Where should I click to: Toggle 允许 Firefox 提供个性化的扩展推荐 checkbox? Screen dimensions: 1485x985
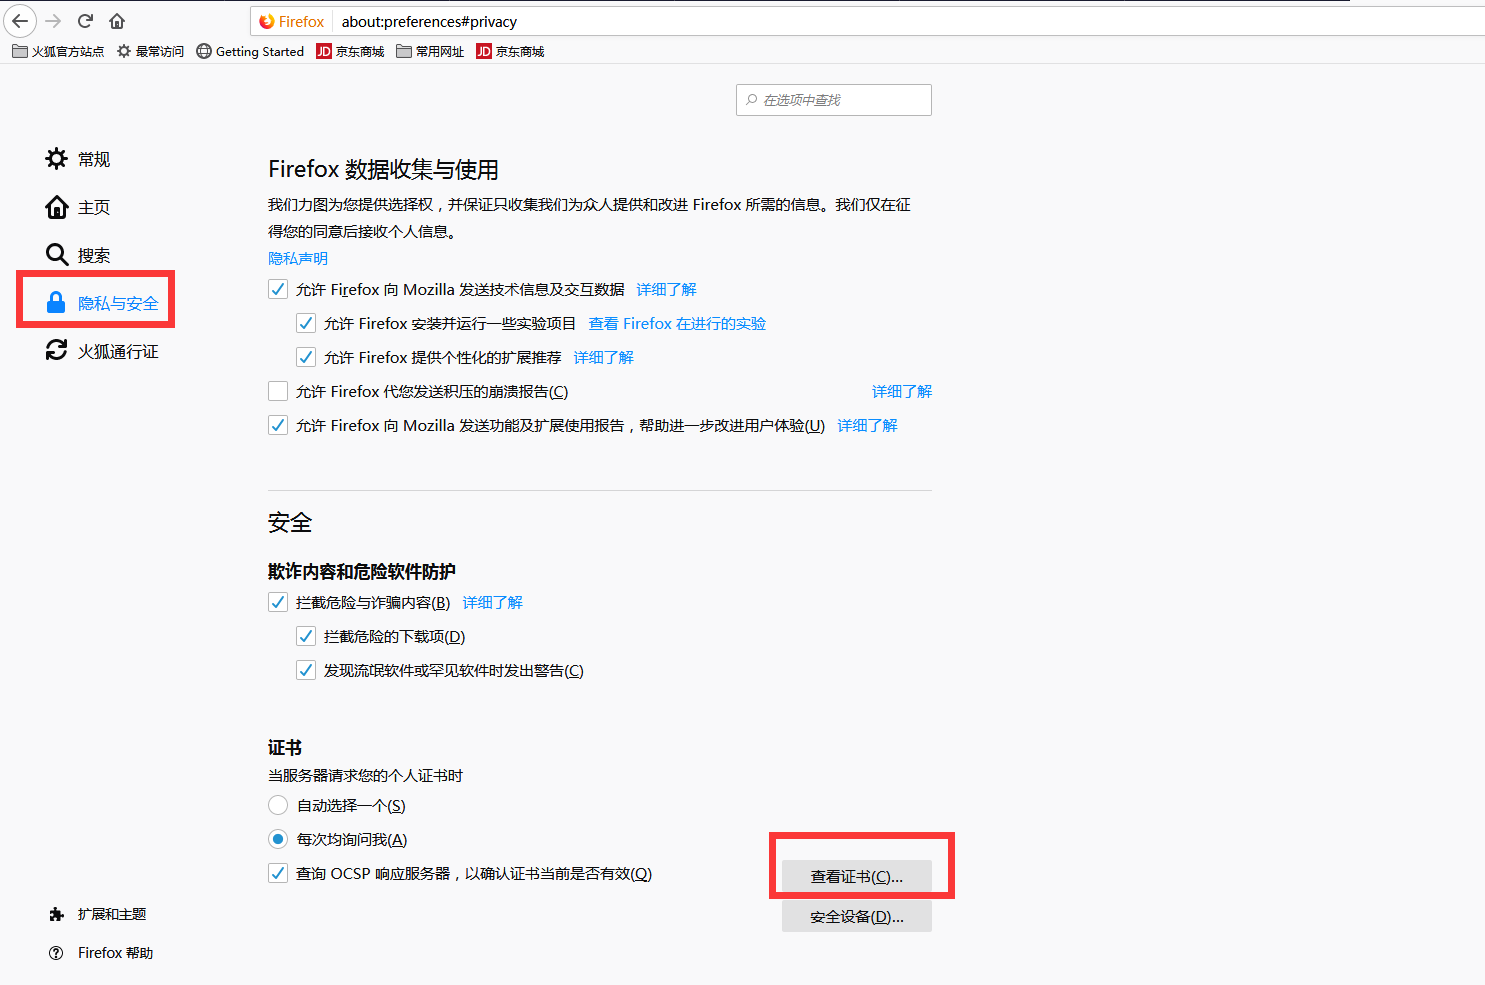click(x=306, y=357)
